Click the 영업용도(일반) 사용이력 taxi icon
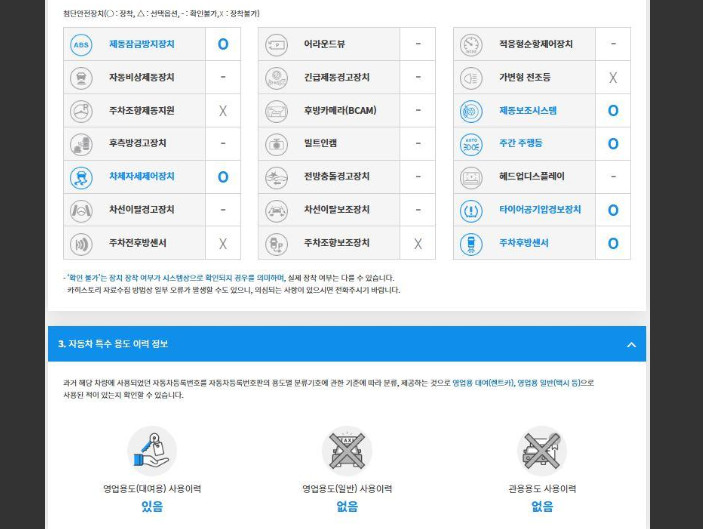The image size is (703, 529). (x=347, y=451)
